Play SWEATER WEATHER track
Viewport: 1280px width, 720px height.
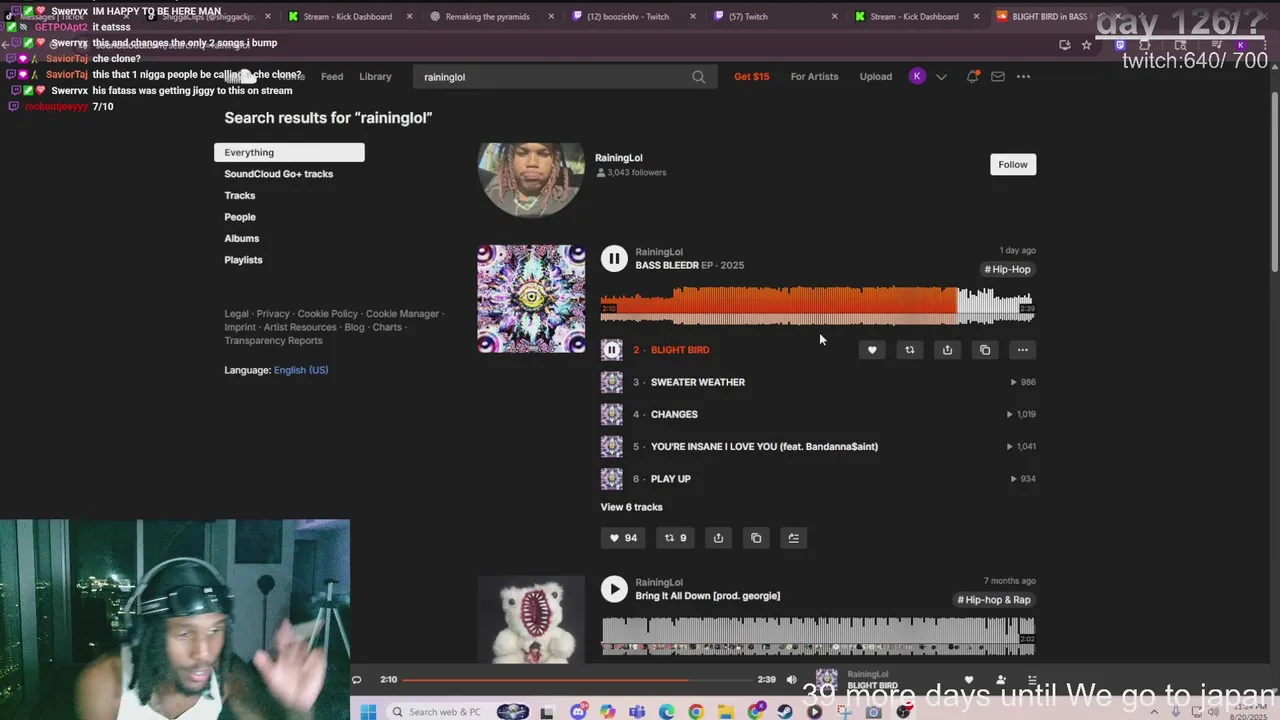coord(697,382)
